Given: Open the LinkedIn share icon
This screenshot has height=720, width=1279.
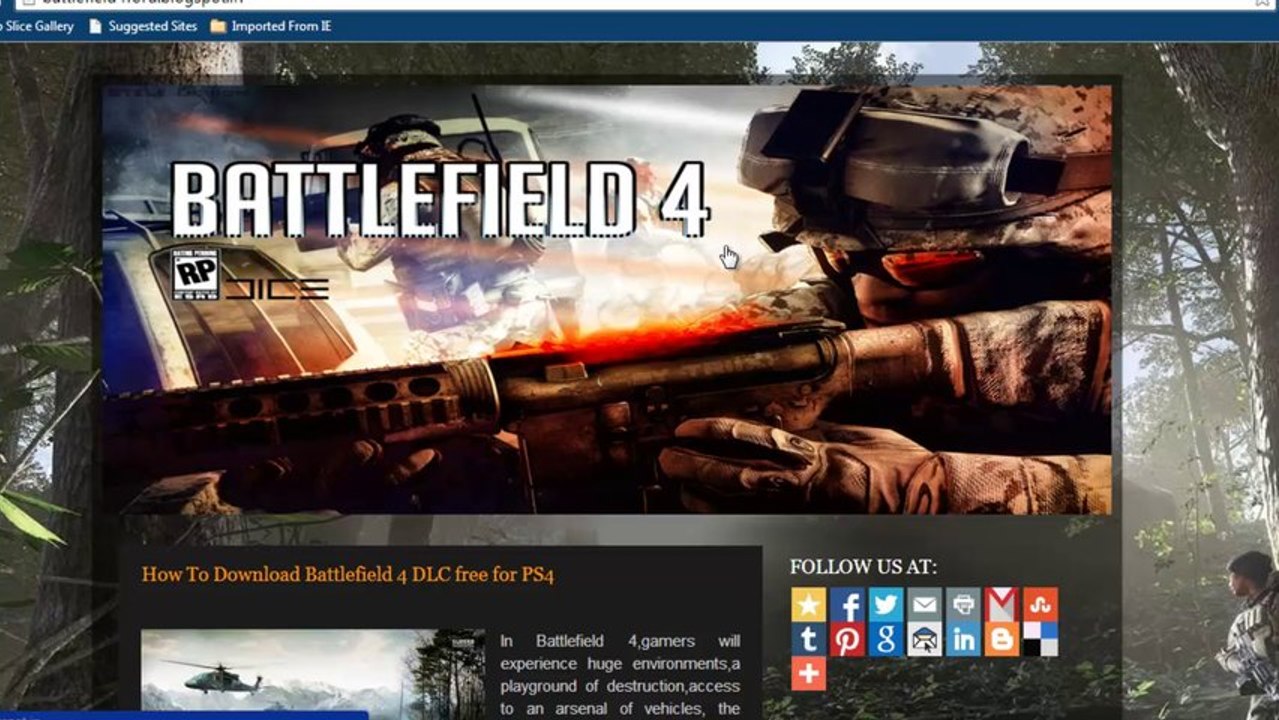Looking at the screenshot, I should pyautogui.click(x=963, y=639).
